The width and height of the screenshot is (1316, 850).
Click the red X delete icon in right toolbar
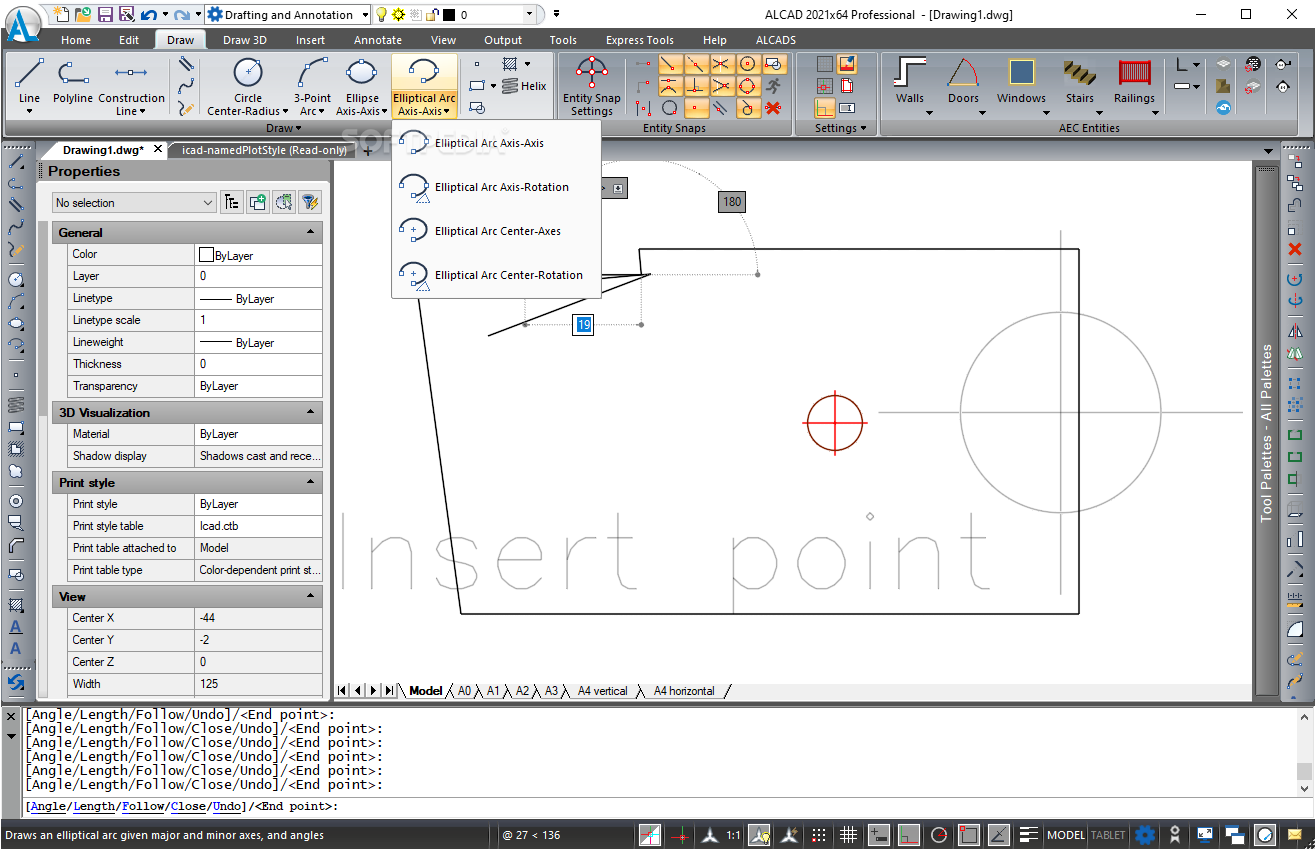pyautogui.click(x=1295, y=248)
